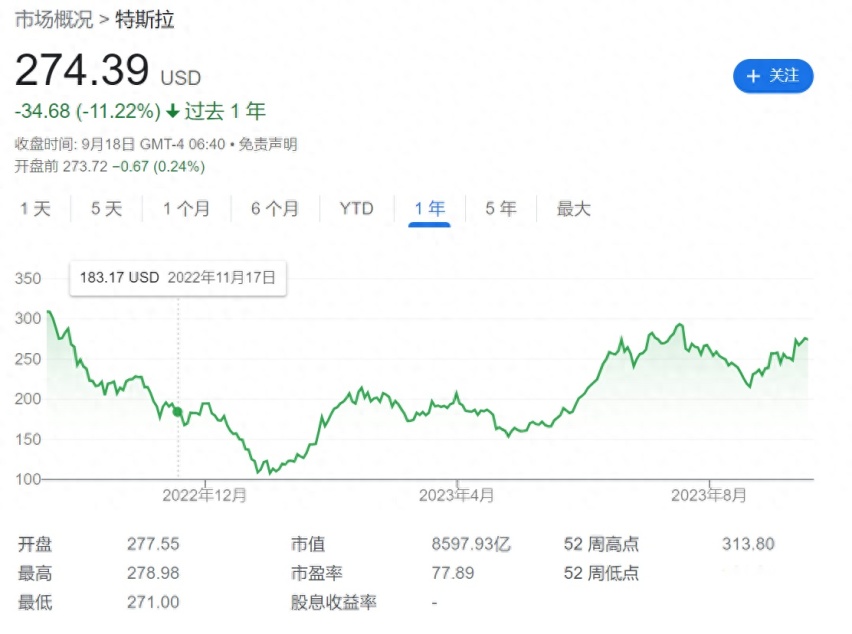Select the 1 年 range tab
Image resolution: width=852 pixels, height=634 pixels.
(430, 209)
